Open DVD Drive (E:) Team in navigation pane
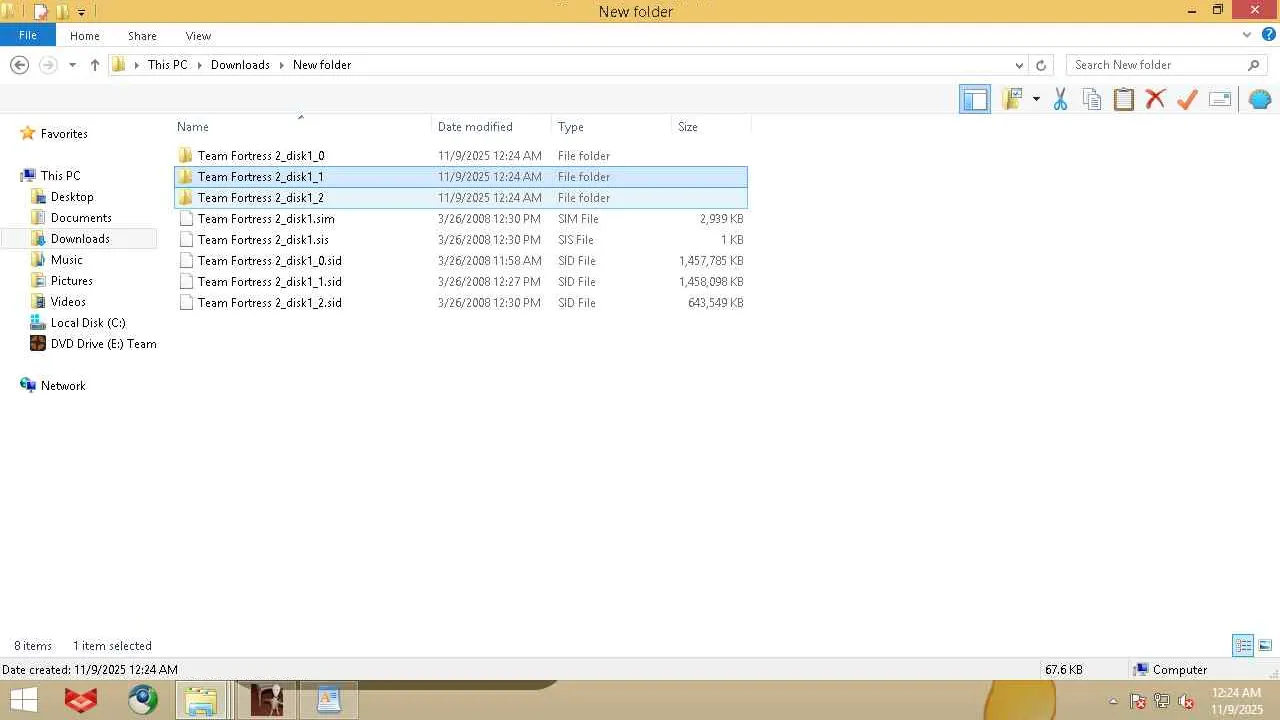This screenshot has height=720, width=1280. coord(103,344)
